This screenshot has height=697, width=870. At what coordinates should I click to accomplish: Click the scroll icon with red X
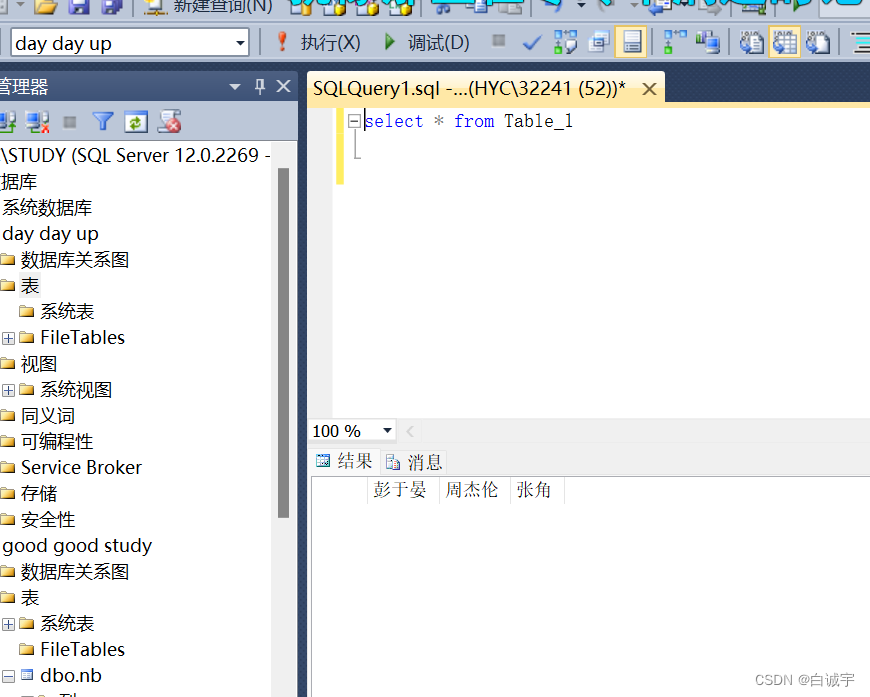169,122
